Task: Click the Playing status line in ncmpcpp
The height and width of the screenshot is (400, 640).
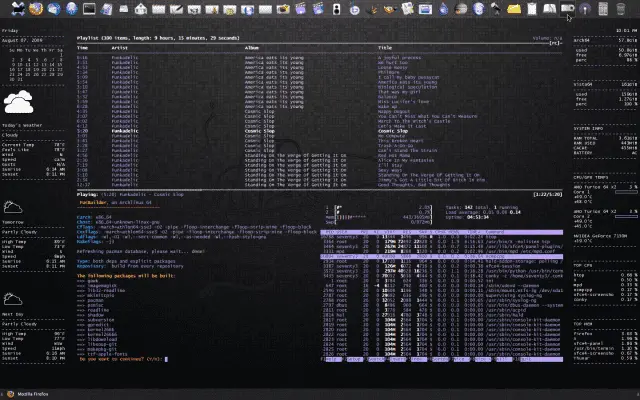Action: coord(130,195)
